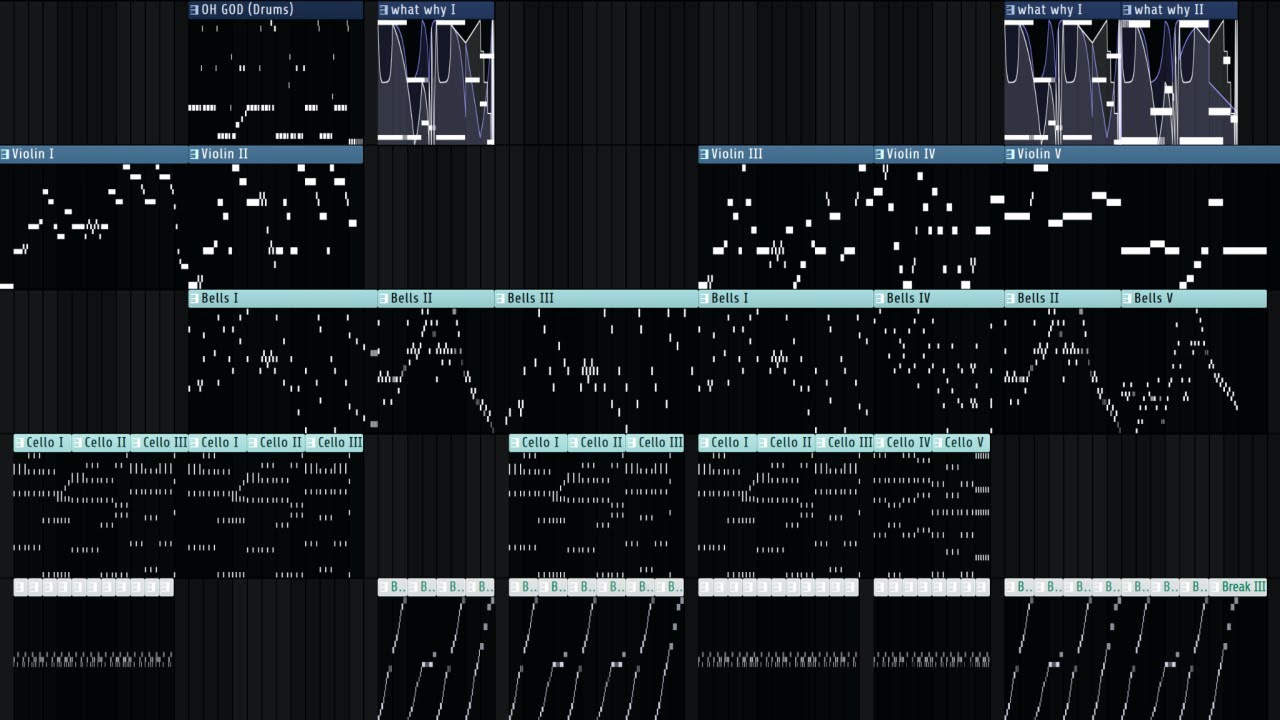Open menu icon of Bells I beneath Violin III
The height and width of the screenshot is (720, 1280).
(705, 298)
